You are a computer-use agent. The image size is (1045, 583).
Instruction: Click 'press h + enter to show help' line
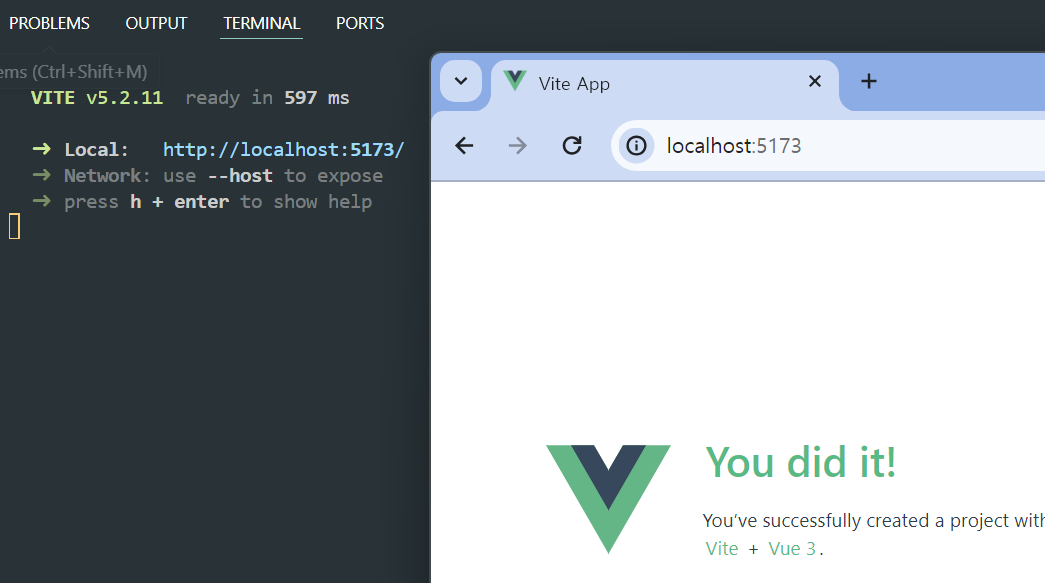218,202
